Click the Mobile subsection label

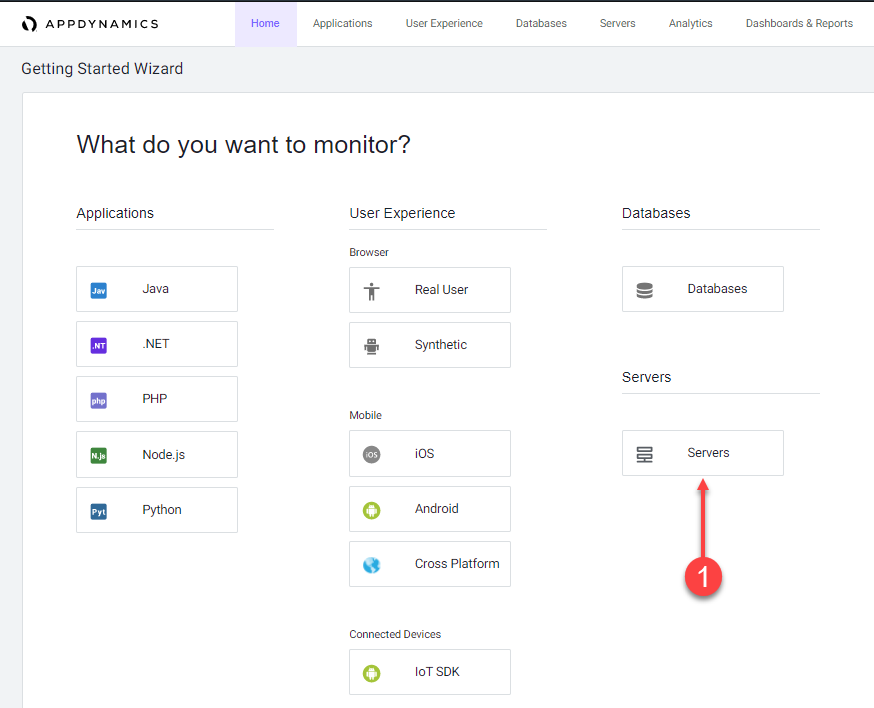366,415
